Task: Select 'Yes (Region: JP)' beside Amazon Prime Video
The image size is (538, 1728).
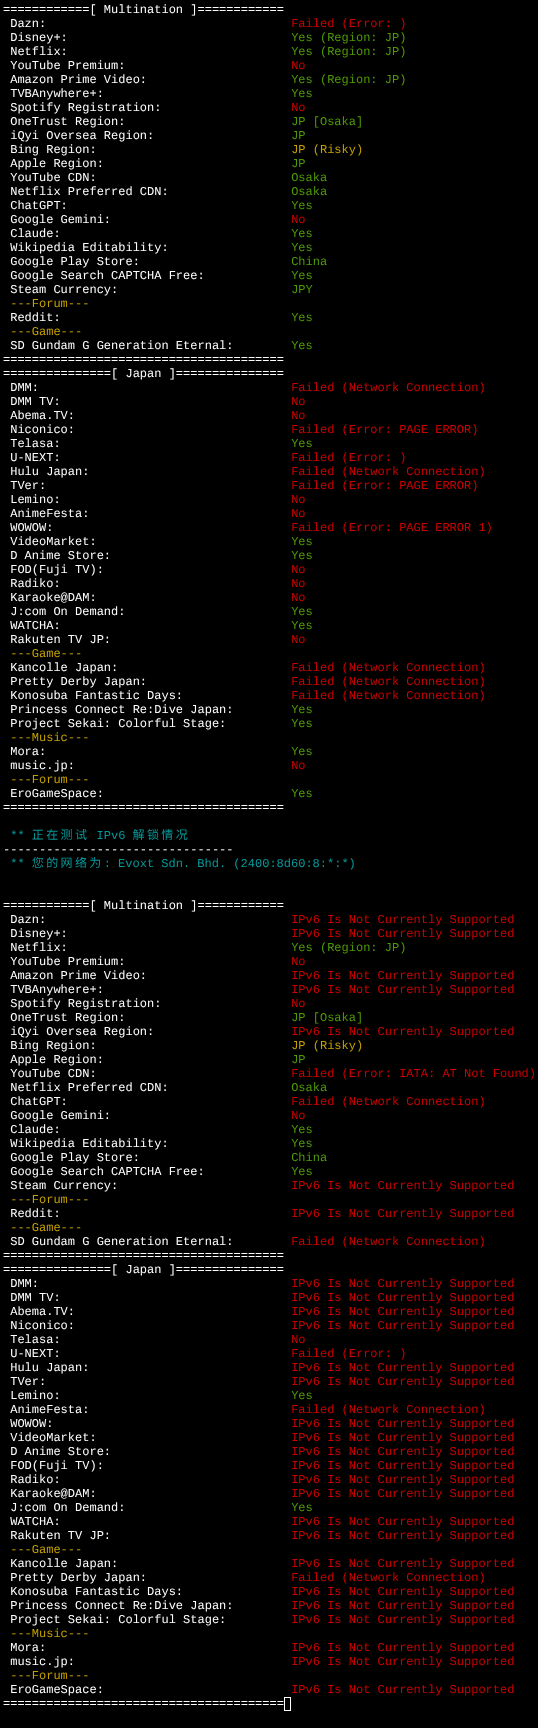Action: tap(349, 79)
